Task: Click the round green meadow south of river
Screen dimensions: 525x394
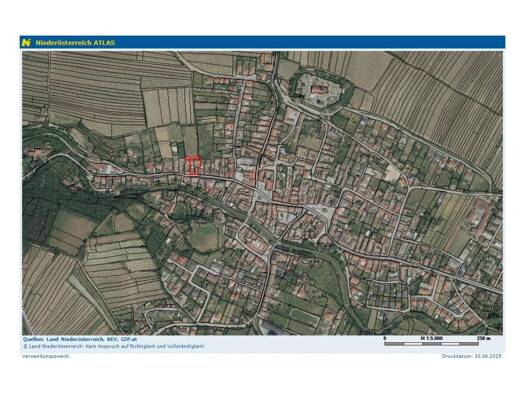Action: tap(204, 237)
